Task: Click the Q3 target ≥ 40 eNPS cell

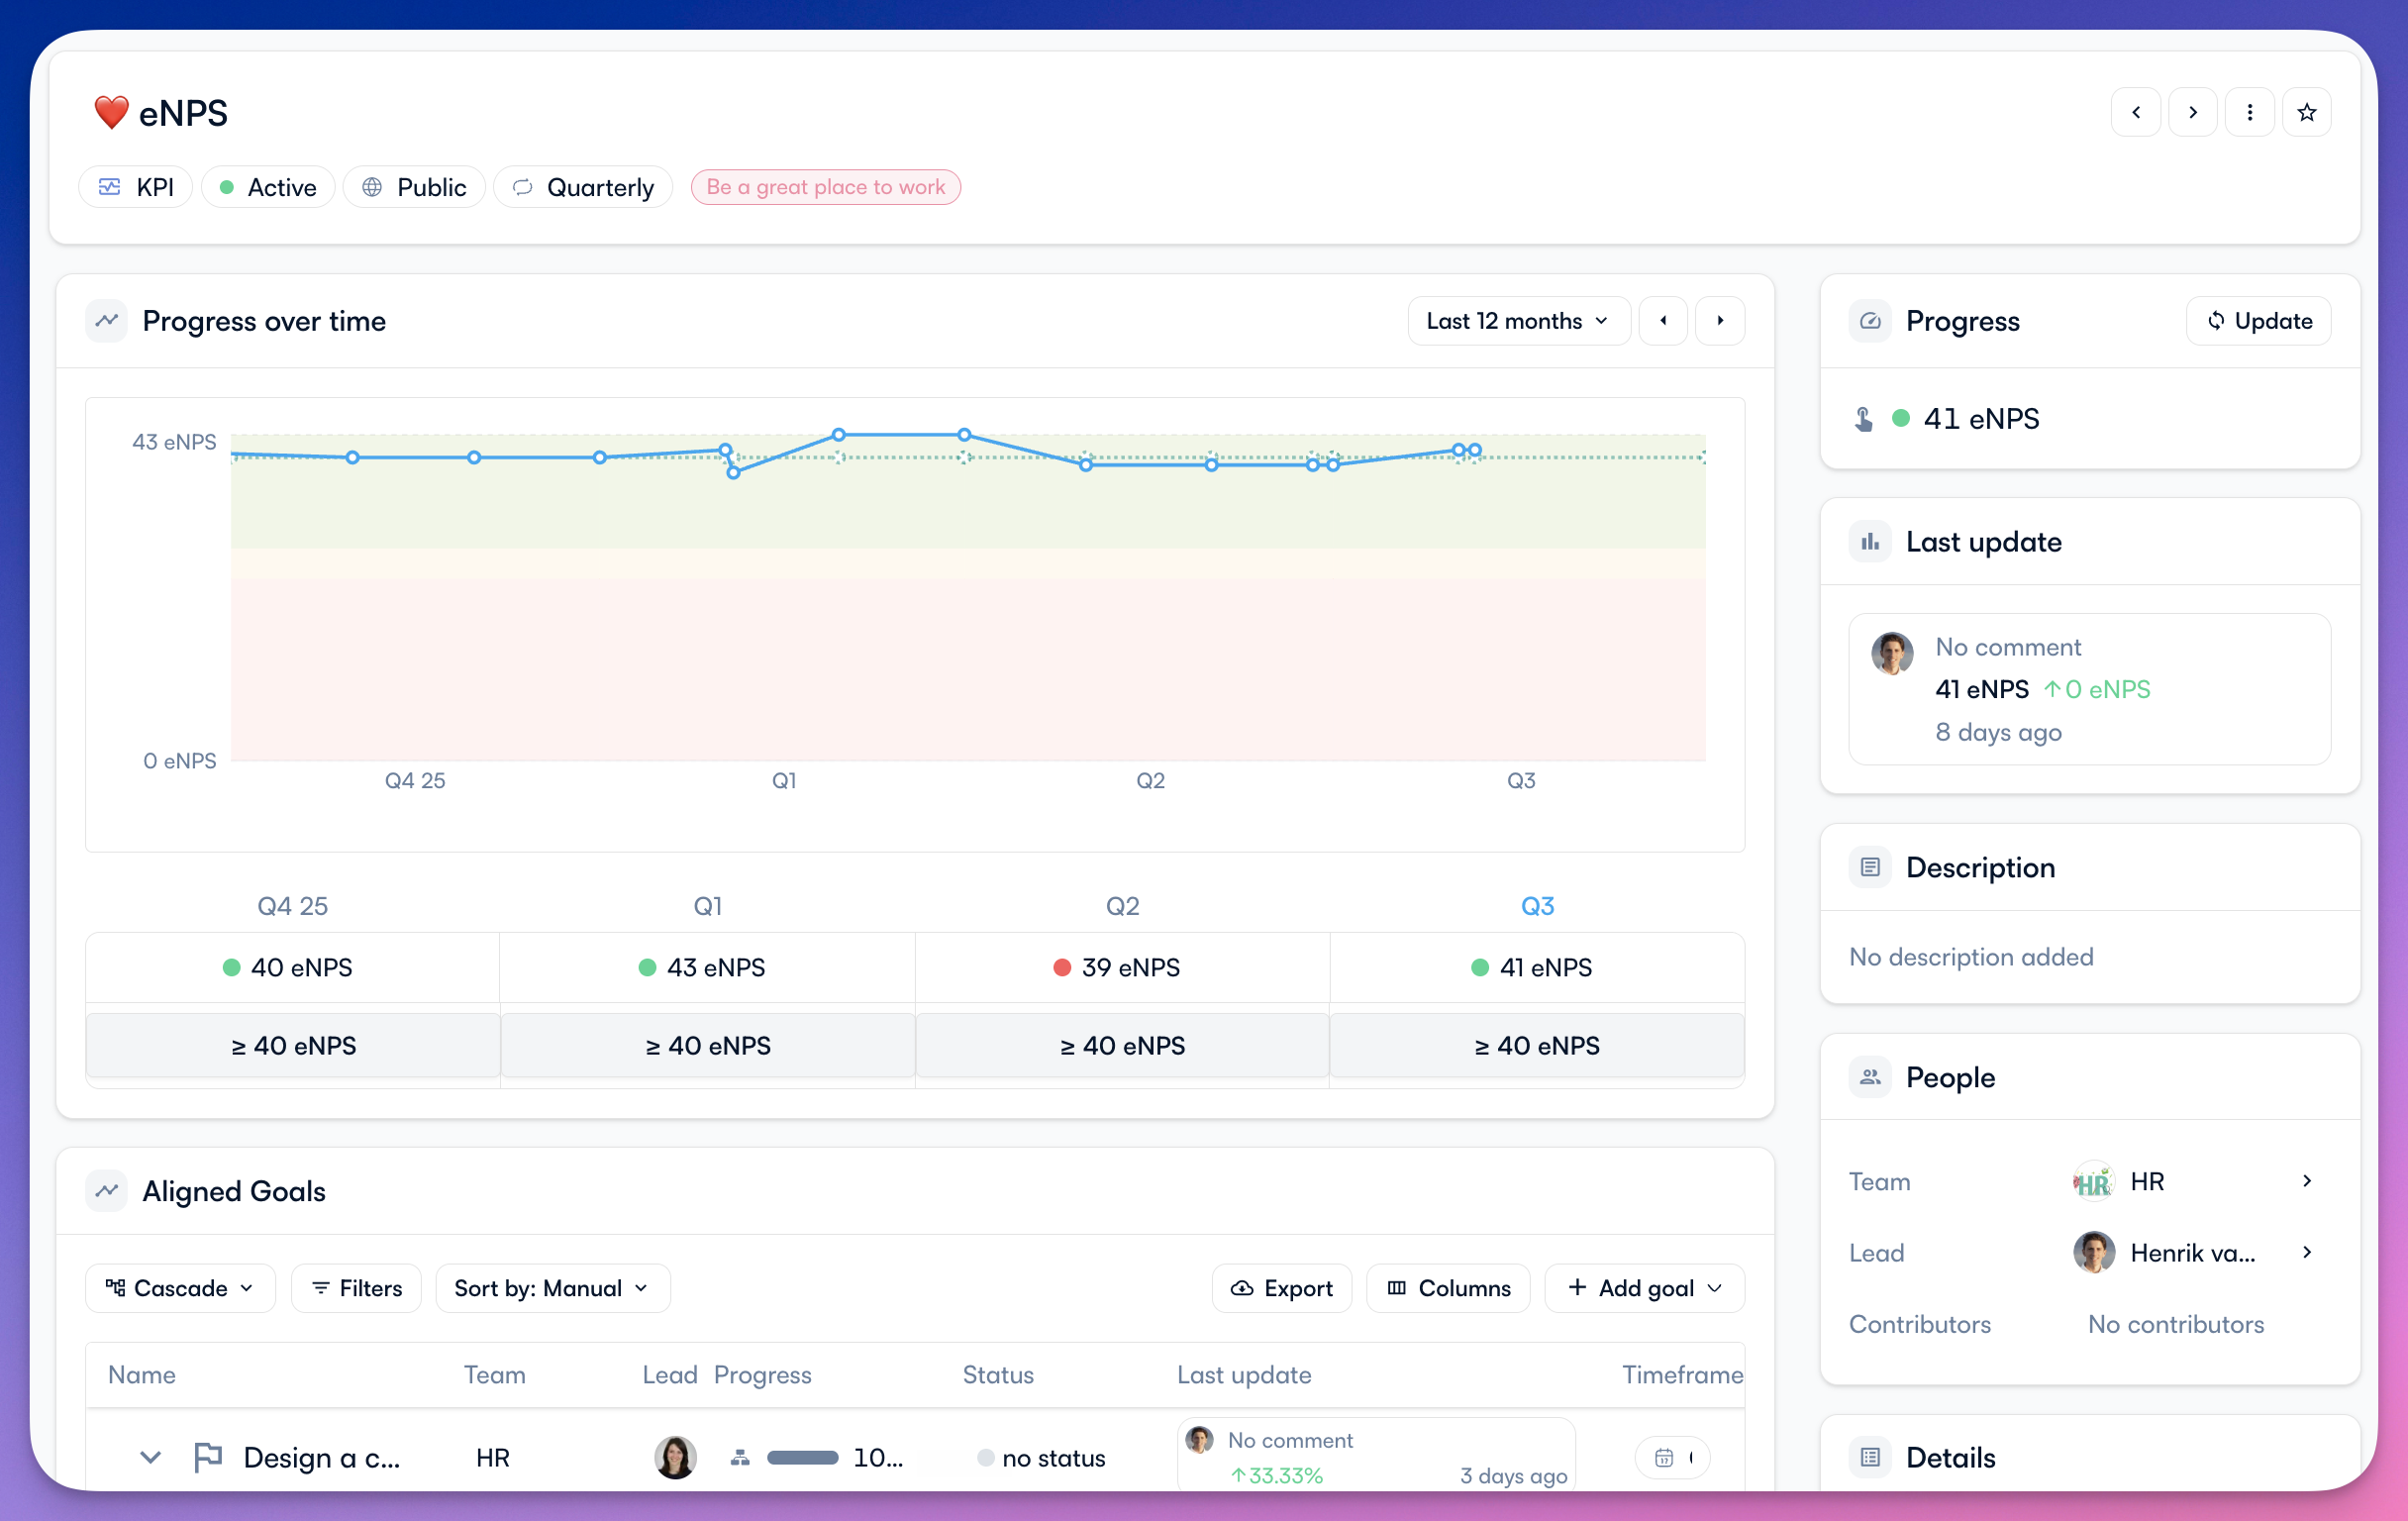Action: point(1537,1045)
